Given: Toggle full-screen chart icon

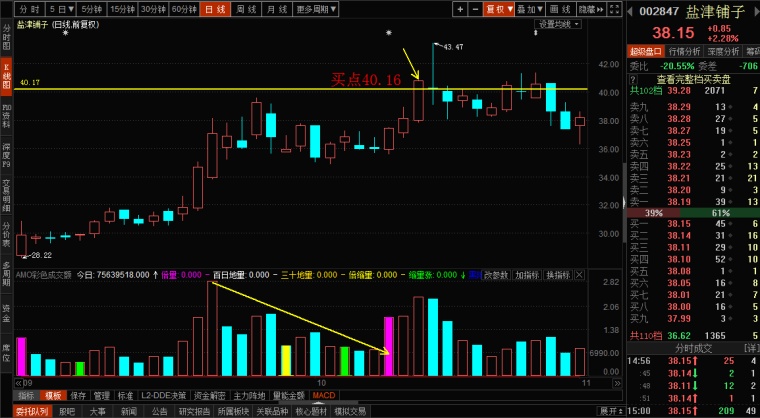Looking at the screenshot, I should point(612,8).
